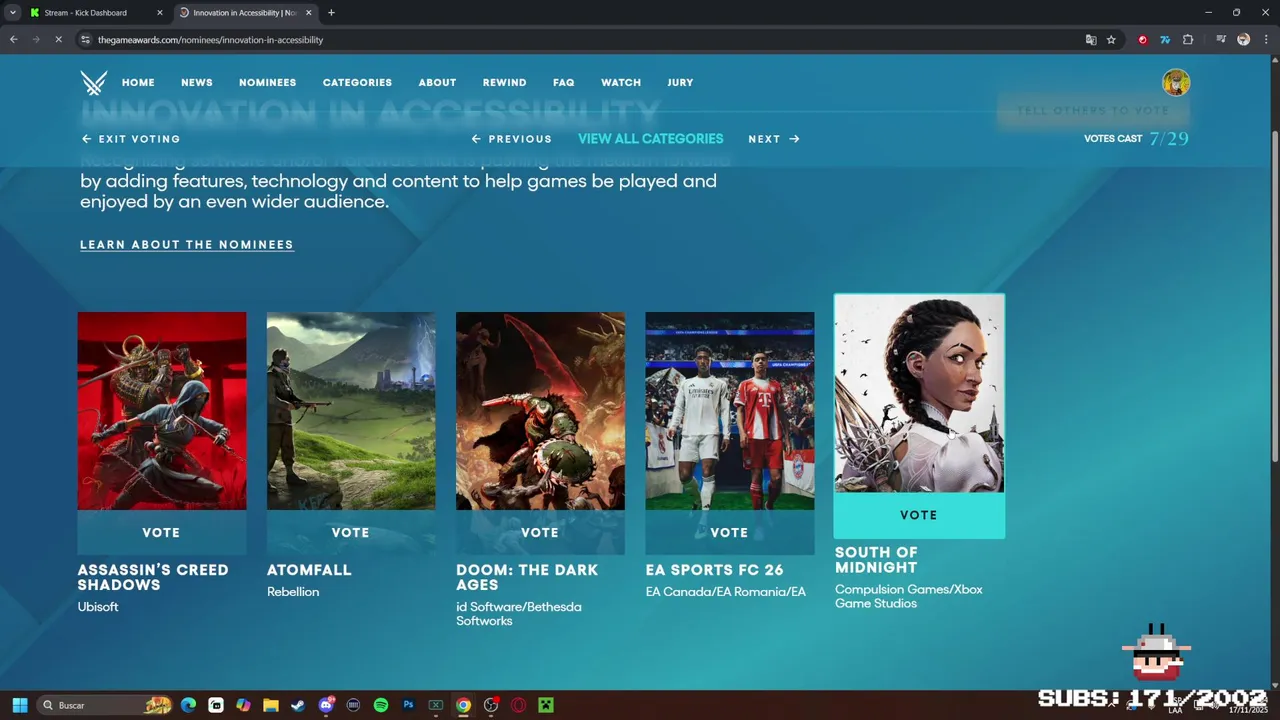Click the Doom: The Dark Ages cover art
The height and width of the screenshot is (720, 1280).
point(540,411)
